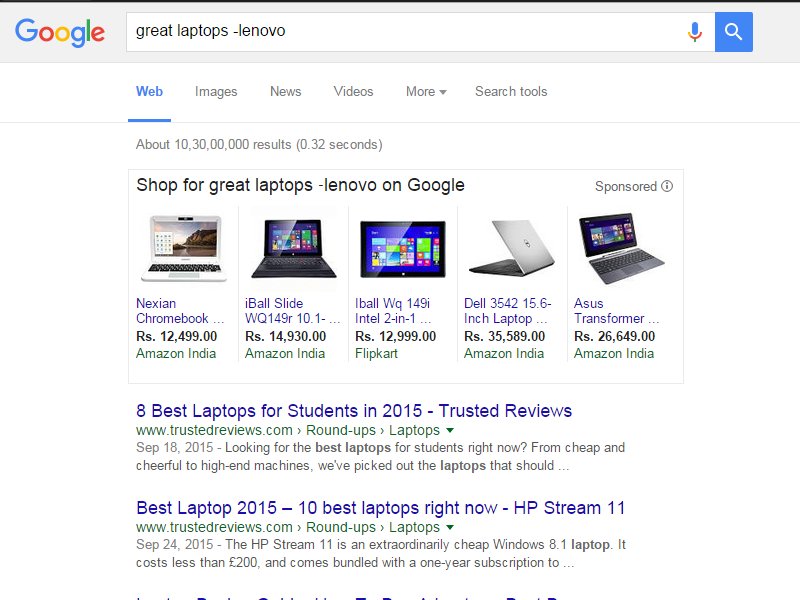Click the Google logo
800x600 pixels.
pyautogui.click(x=60, y=33)
